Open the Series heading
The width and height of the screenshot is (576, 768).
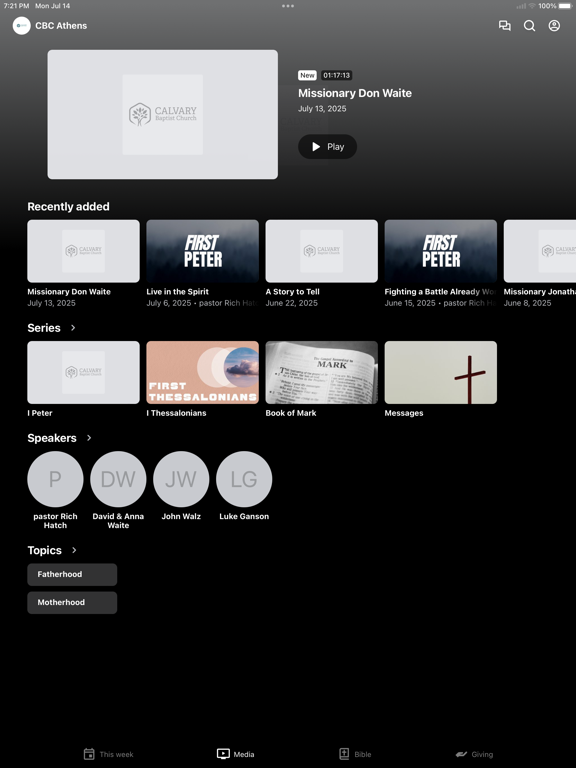coord(44,328)
